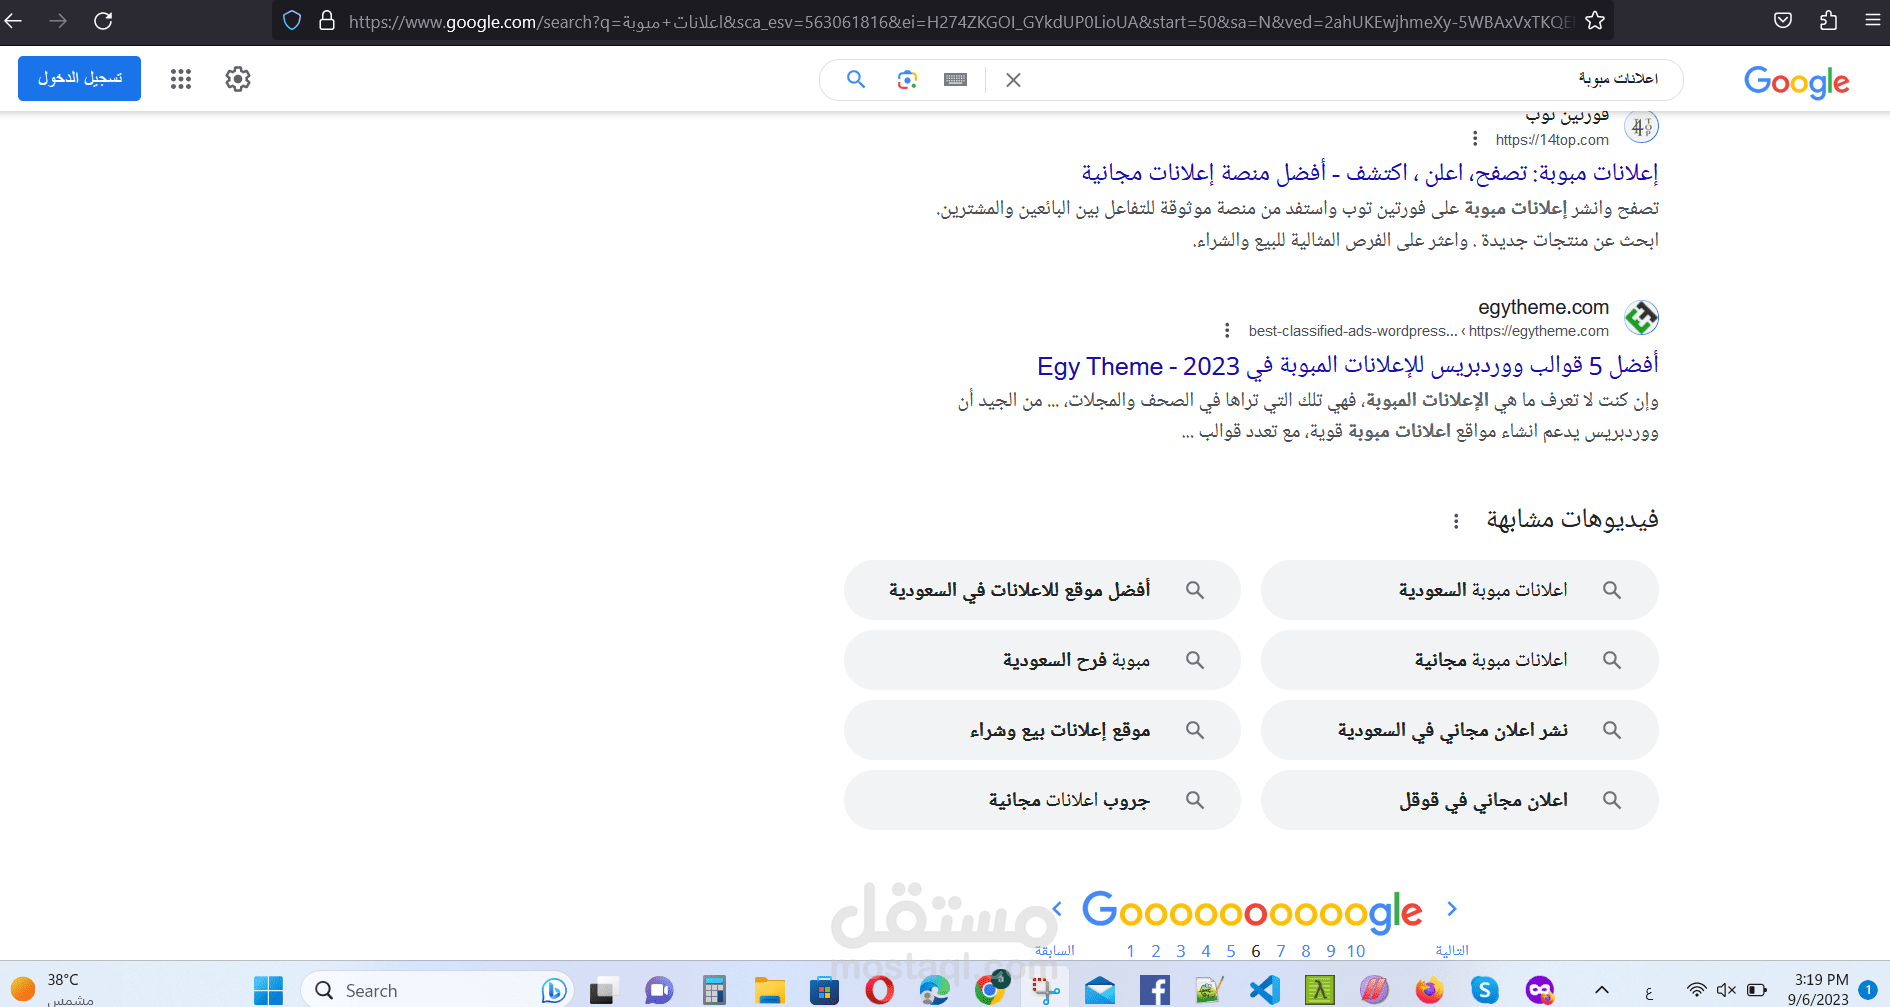Go to results page 4

pos(1206,951)
